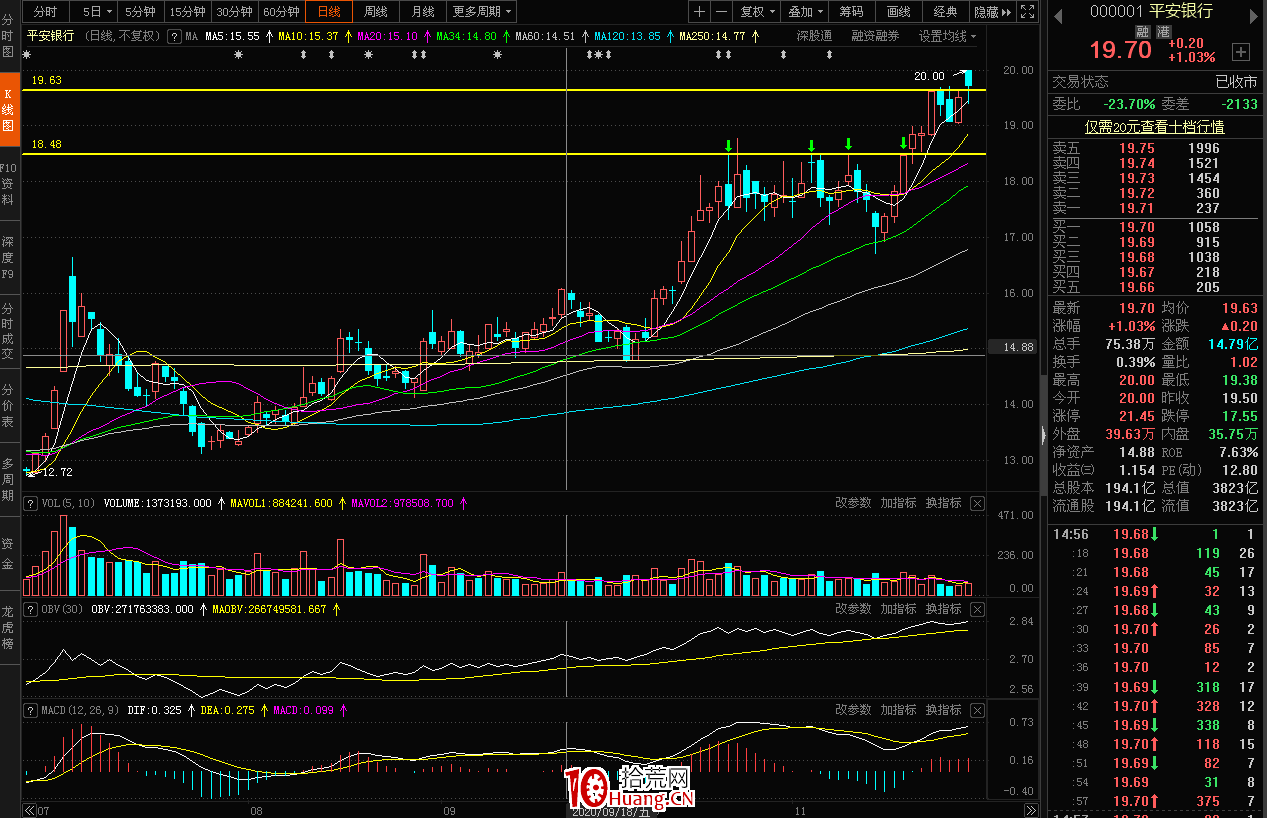Close the VOL indicator panel
The width and height of the screenshot is (1267, 818).
pyautogui.click(x=977, y=503)
